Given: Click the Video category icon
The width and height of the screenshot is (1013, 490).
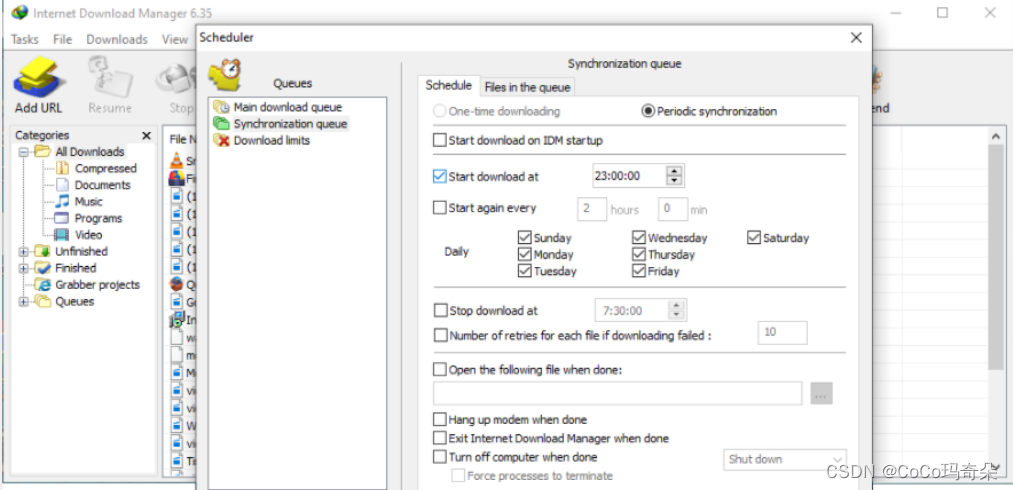Looking at the screenshot, I should tap(62, 235).
